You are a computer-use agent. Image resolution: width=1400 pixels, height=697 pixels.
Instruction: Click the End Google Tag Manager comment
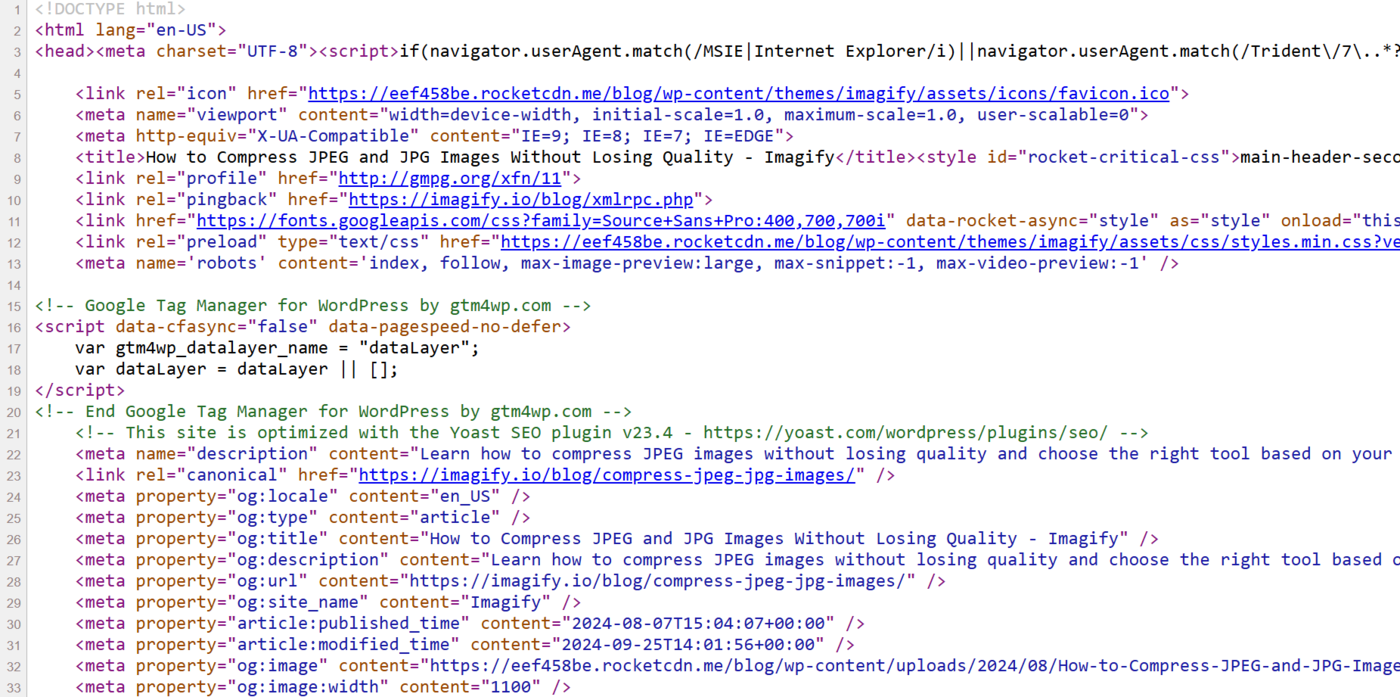pos(333,412)
